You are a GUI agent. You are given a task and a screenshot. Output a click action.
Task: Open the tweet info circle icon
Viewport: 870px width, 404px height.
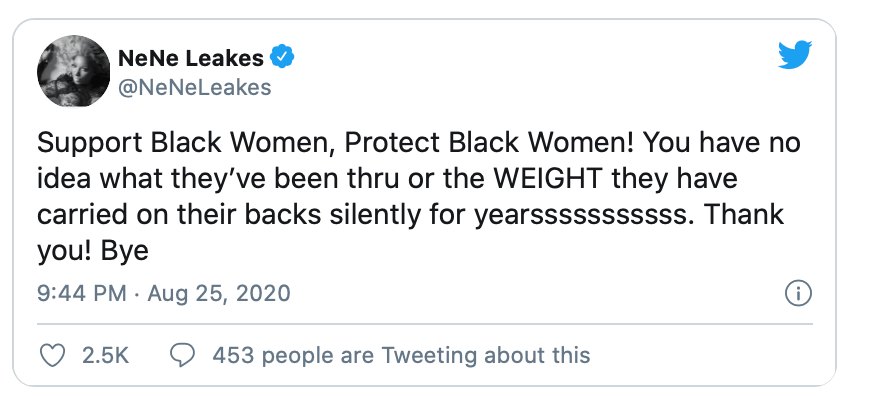(798, 294)
